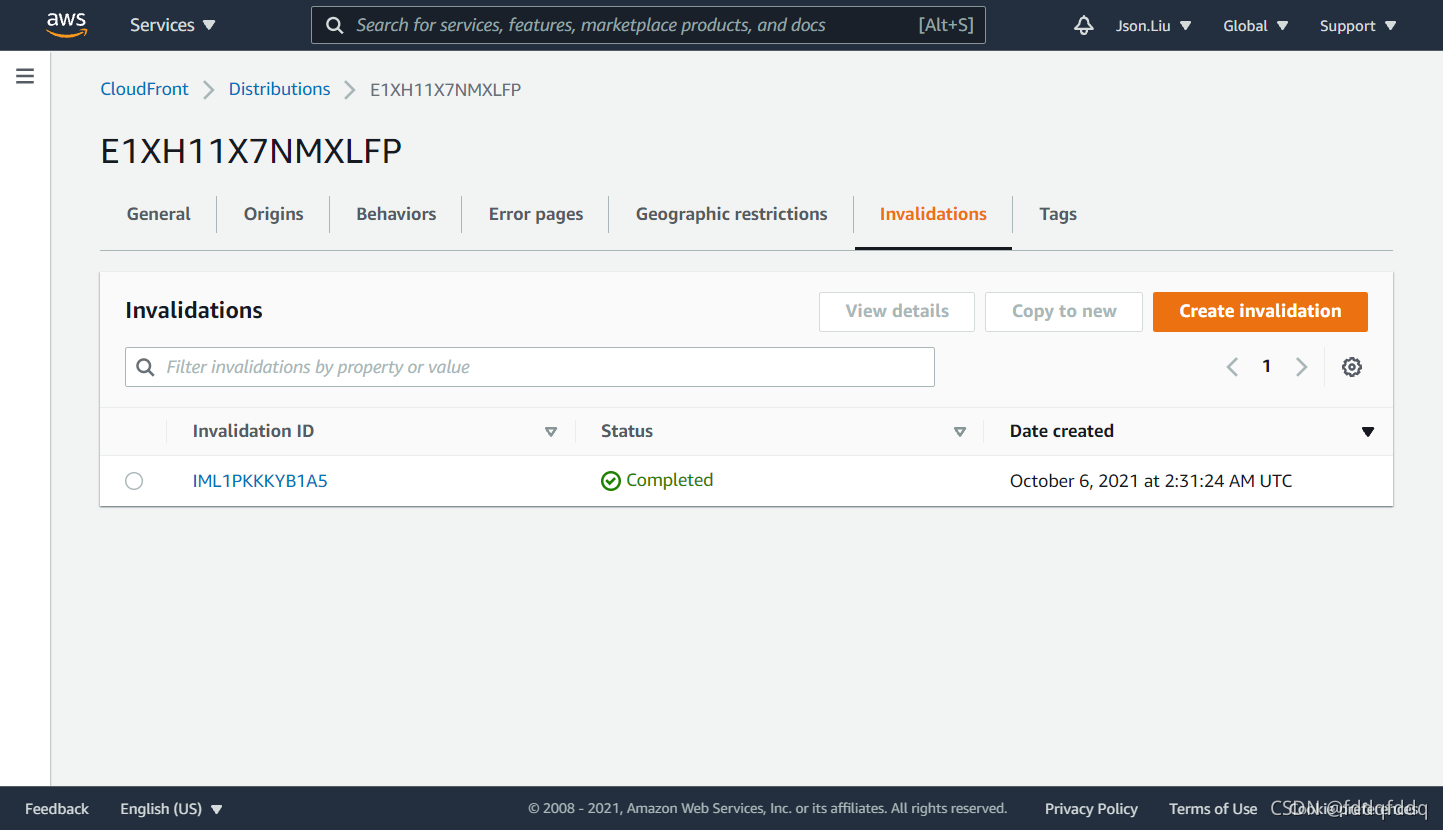Screen dimensions: 1443x830
Task: Open the Global region dropdown
Action: pos(1256,26)
